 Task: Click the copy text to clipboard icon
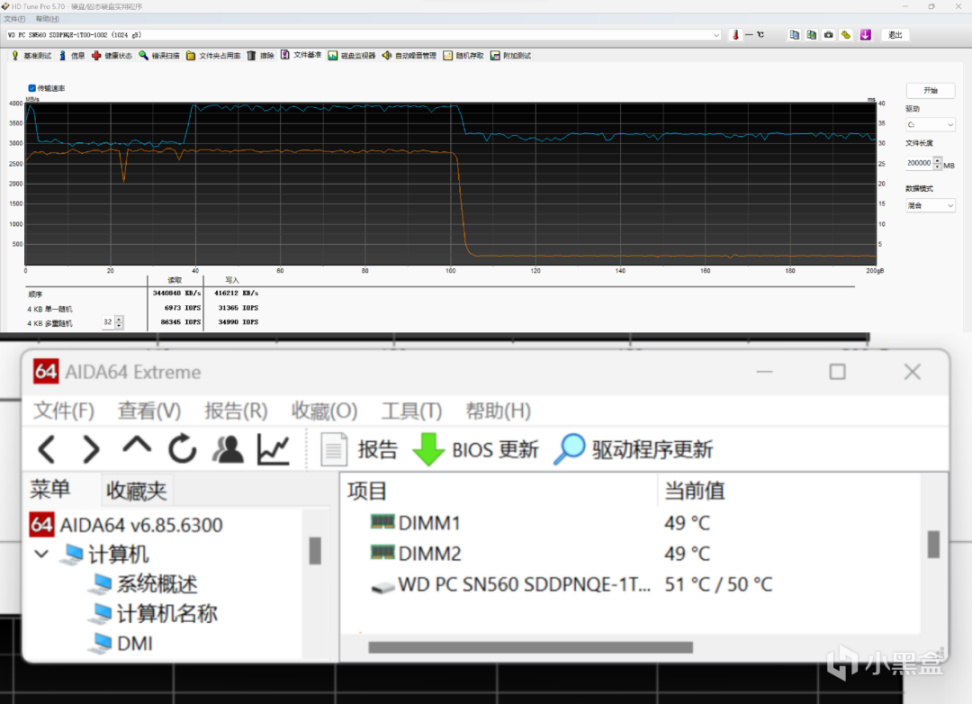click(x=794, y=35)
